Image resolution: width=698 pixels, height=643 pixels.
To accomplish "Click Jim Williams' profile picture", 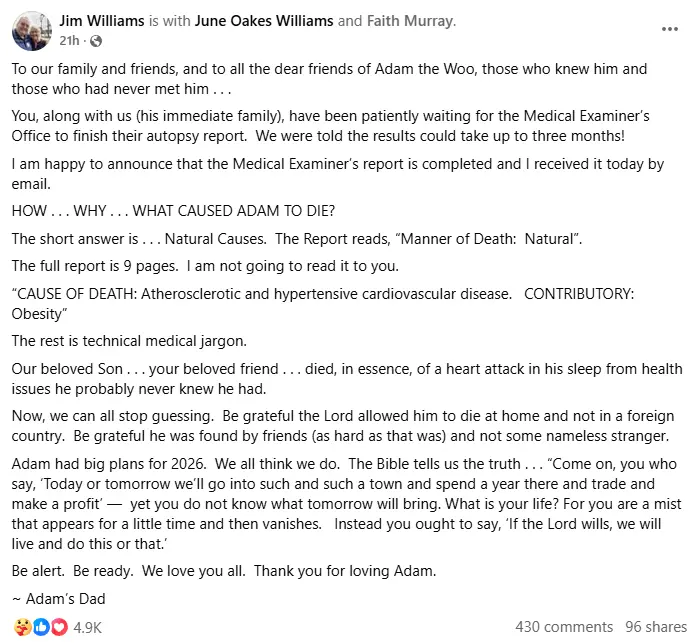I will pos(31,31).
